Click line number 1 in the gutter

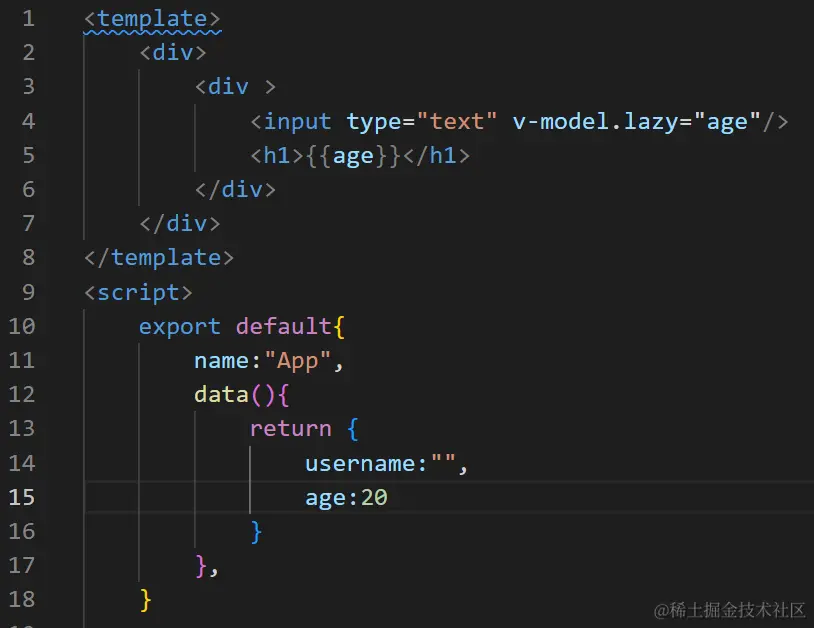[29, 19]
